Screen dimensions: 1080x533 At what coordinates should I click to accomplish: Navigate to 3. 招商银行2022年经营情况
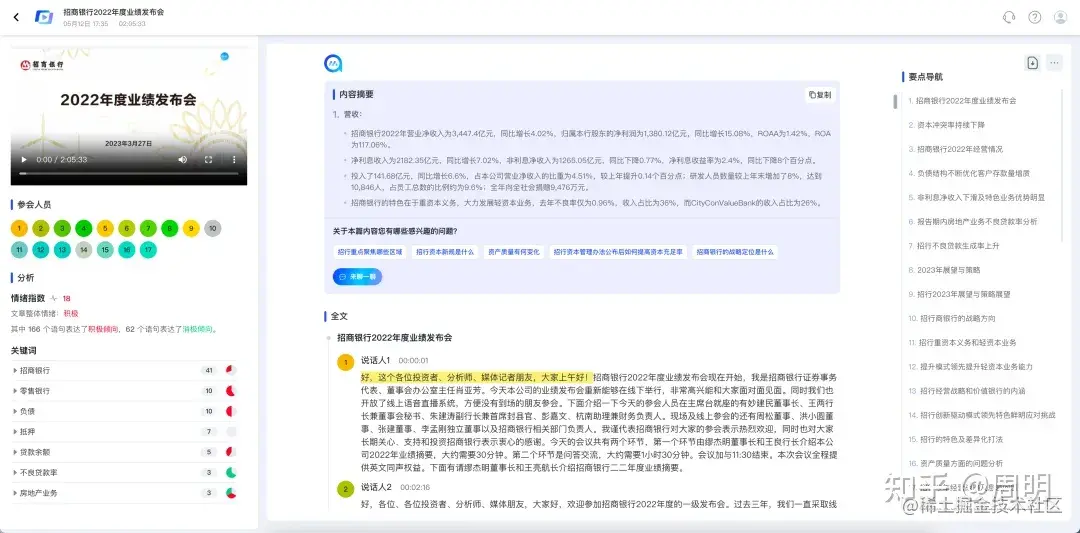955,149
